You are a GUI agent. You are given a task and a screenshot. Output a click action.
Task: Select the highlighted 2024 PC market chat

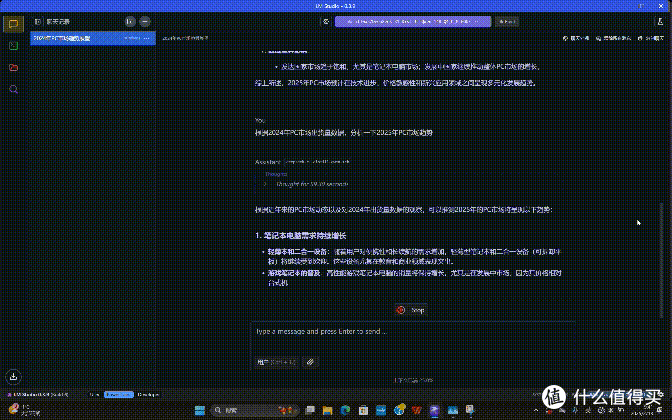[93, 38]
